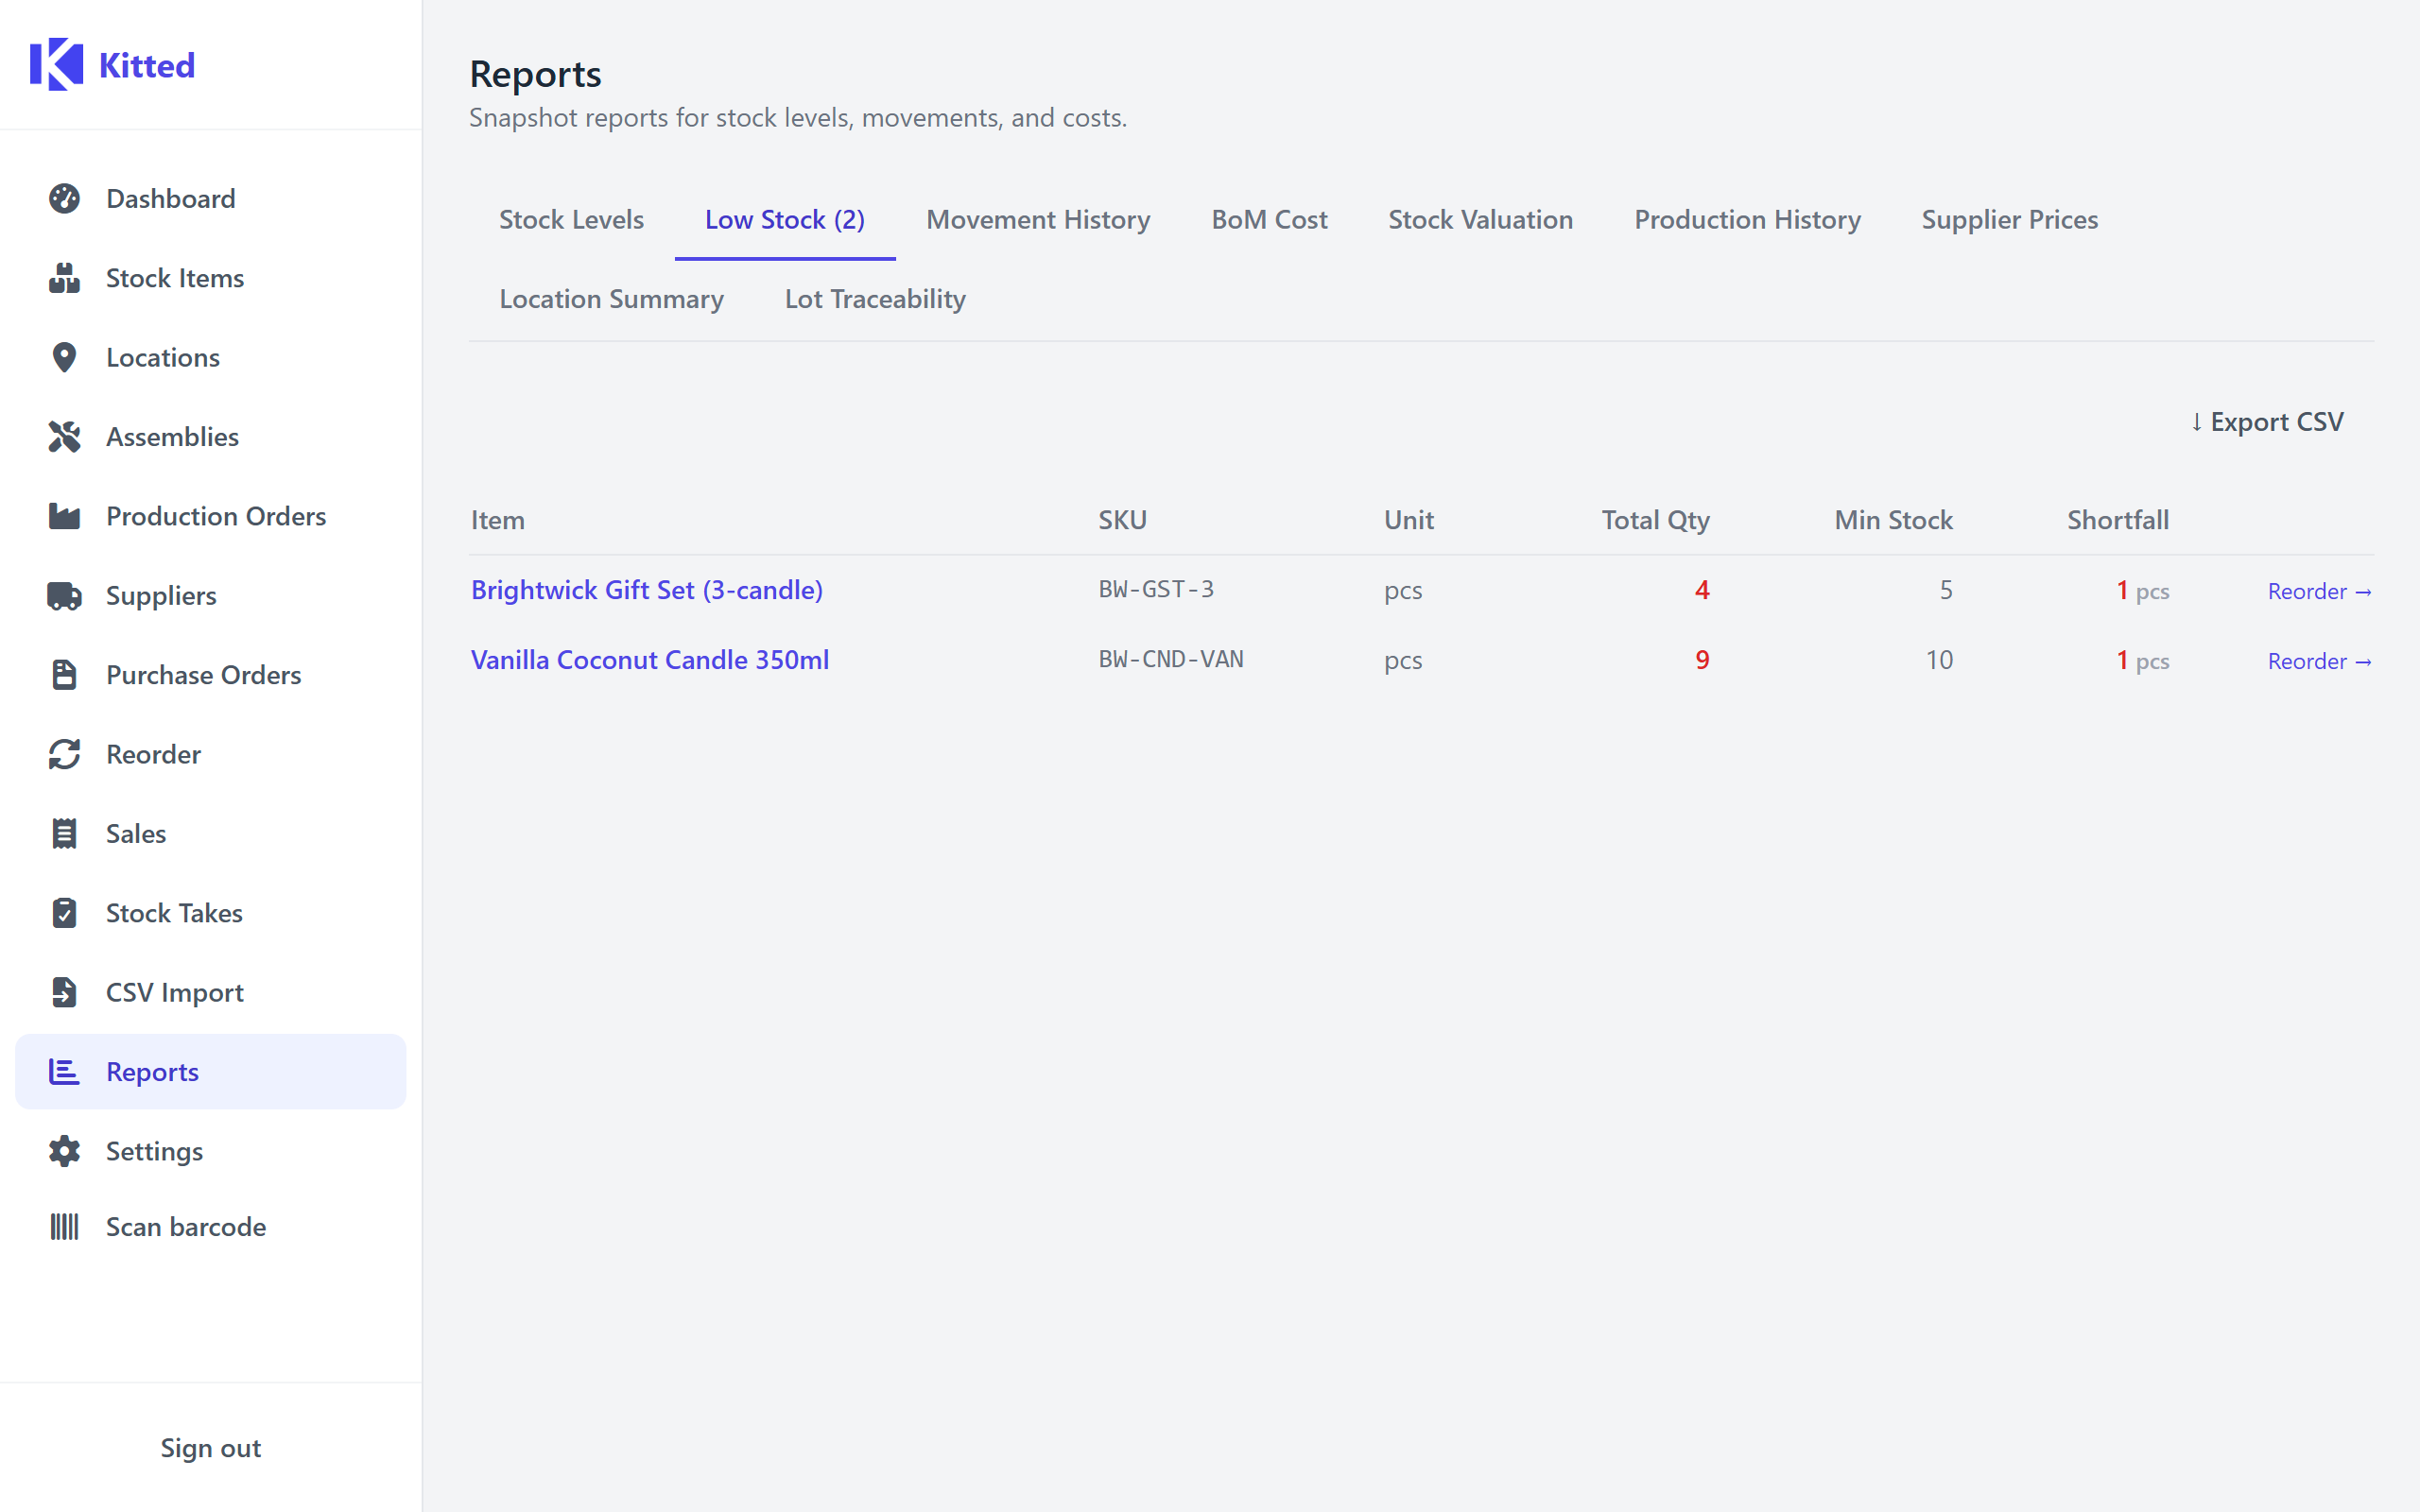Click min stock value 5
Viewport: 2420px width, 1512px height.
(x=1946, y=590)
